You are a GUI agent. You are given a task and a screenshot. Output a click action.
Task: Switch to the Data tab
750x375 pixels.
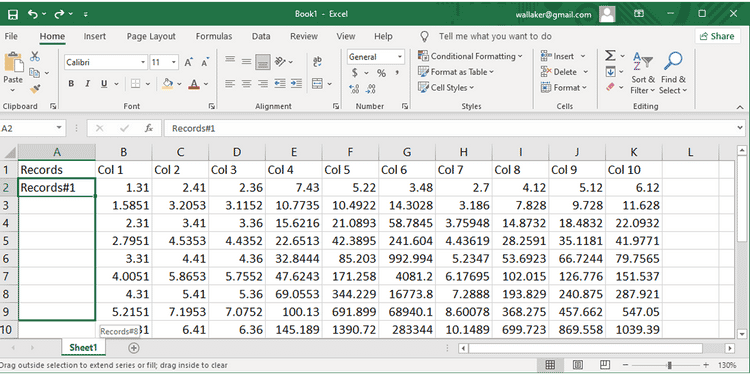point(261,36)
